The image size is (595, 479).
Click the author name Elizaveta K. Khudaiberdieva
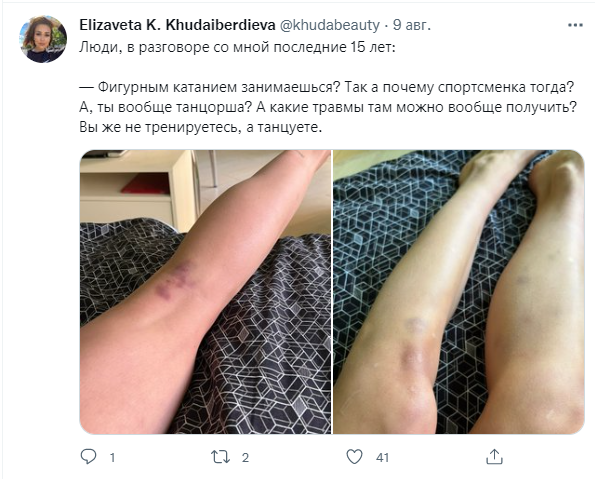click(177, 25)
